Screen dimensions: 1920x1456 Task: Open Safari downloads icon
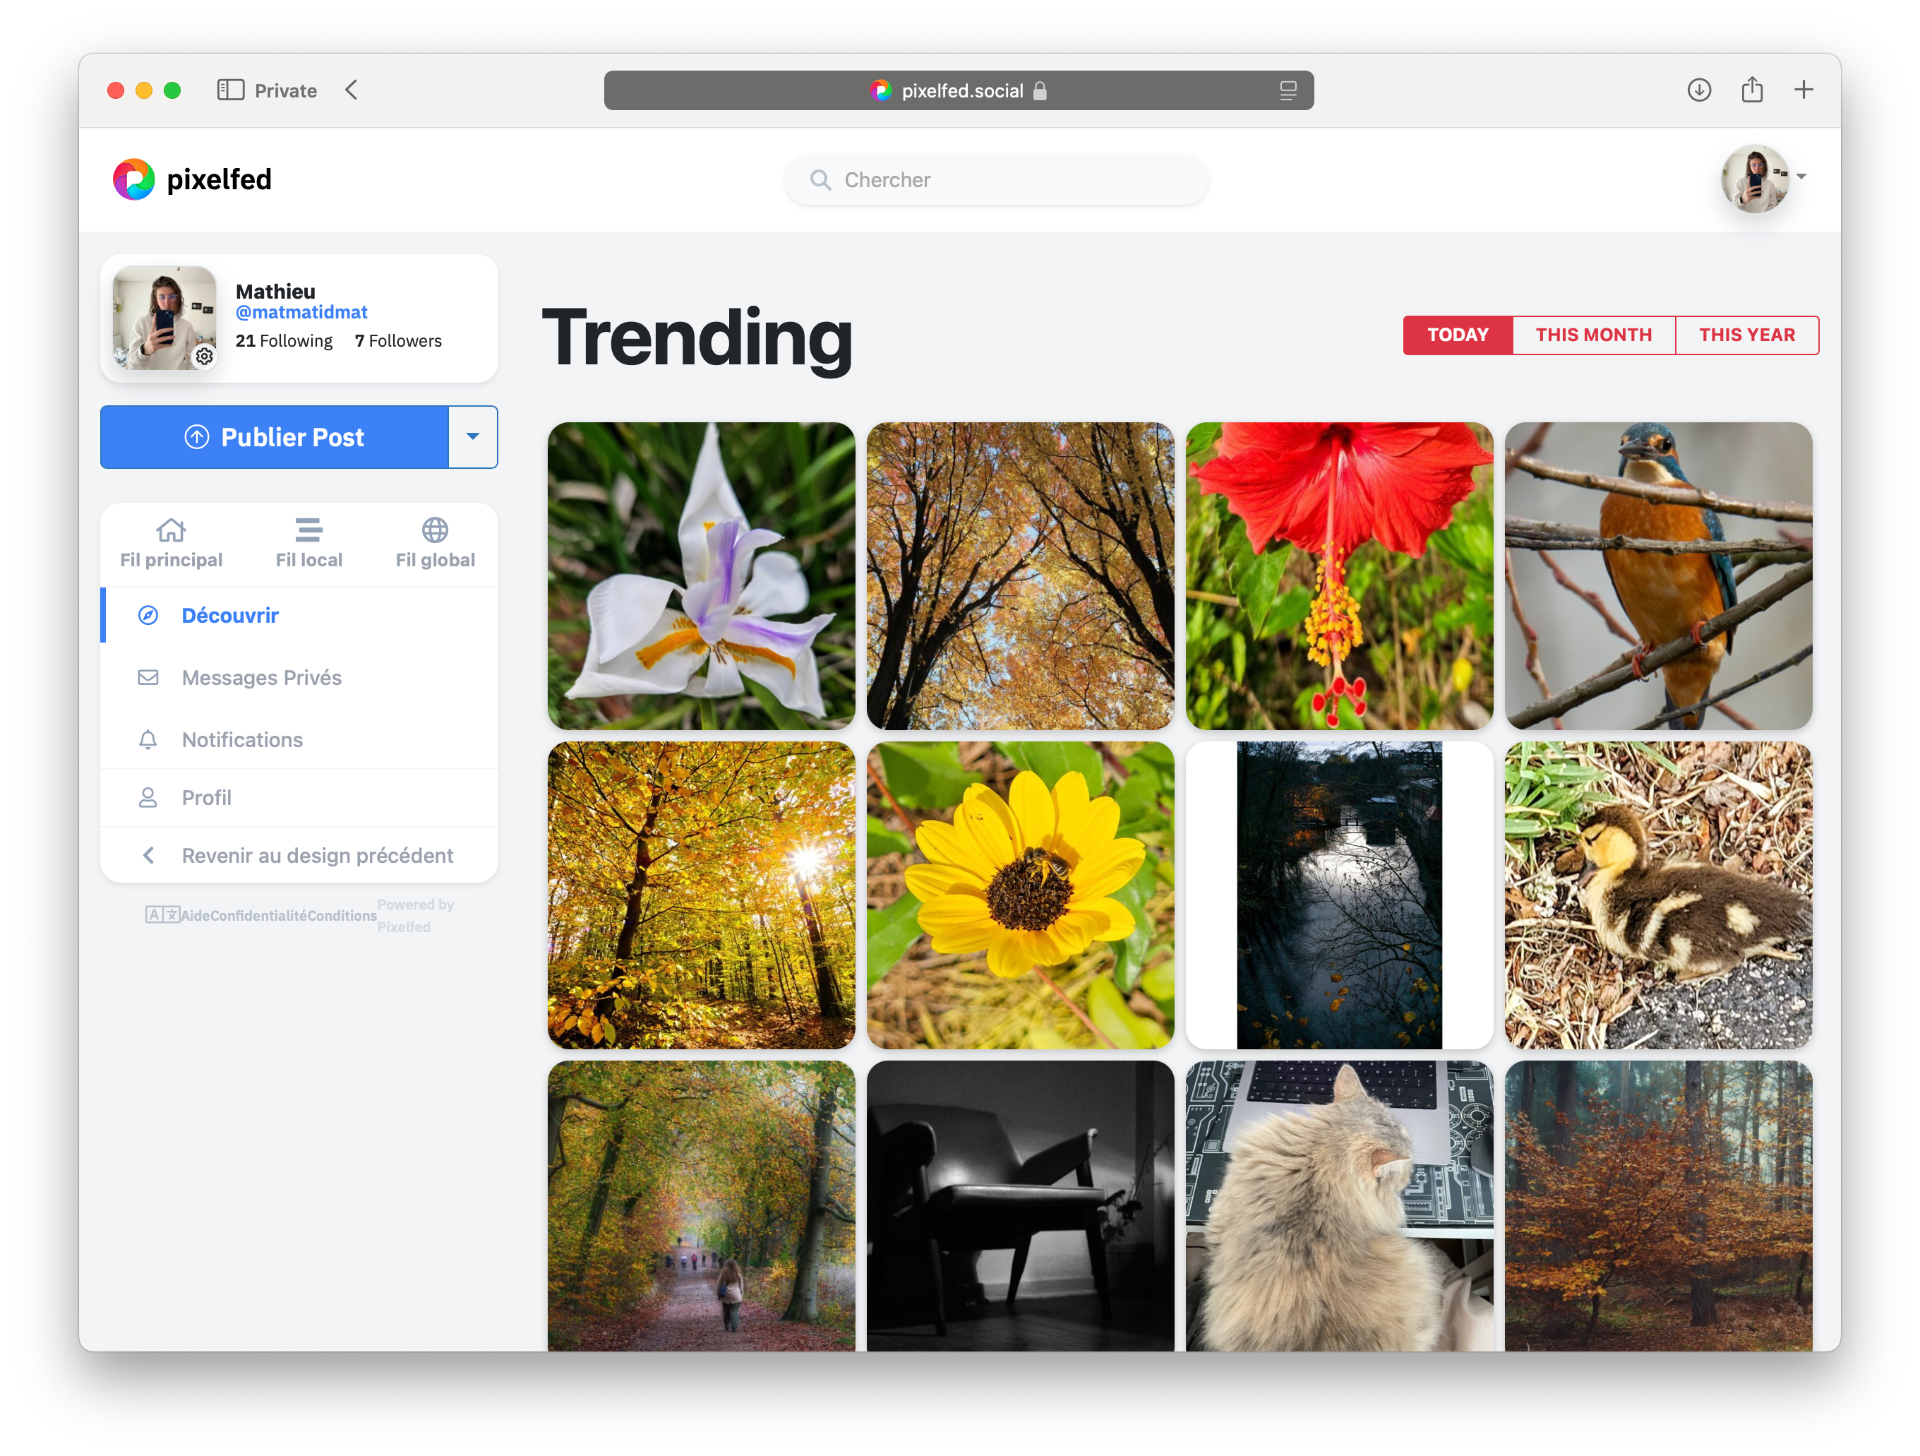[x=1699, y=90]
